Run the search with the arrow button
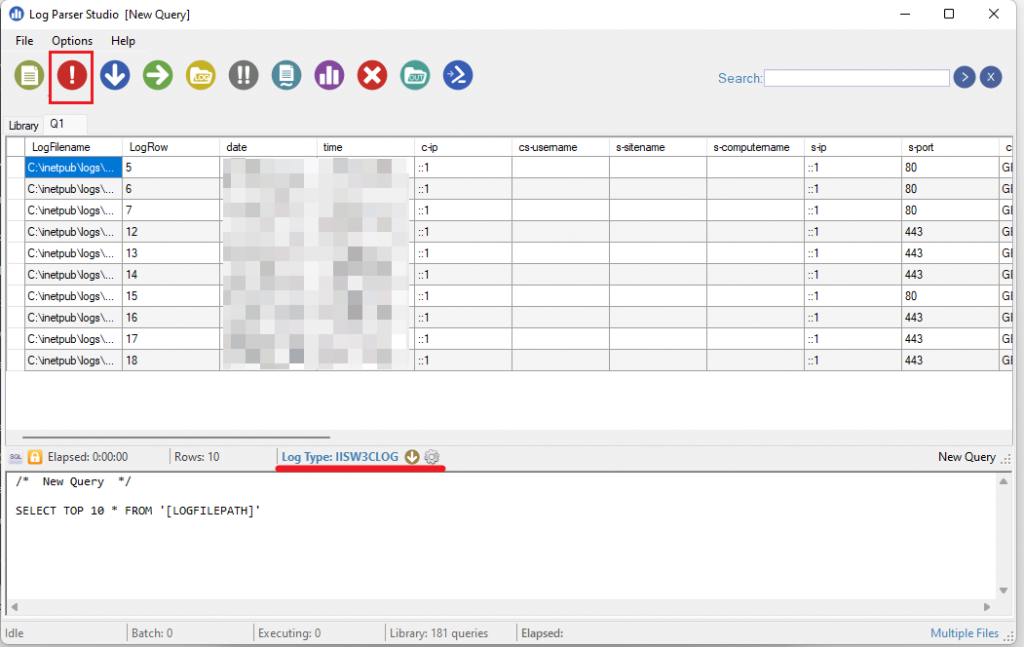The height and width of the screenshot is (647, 1024). coord(964,78)
